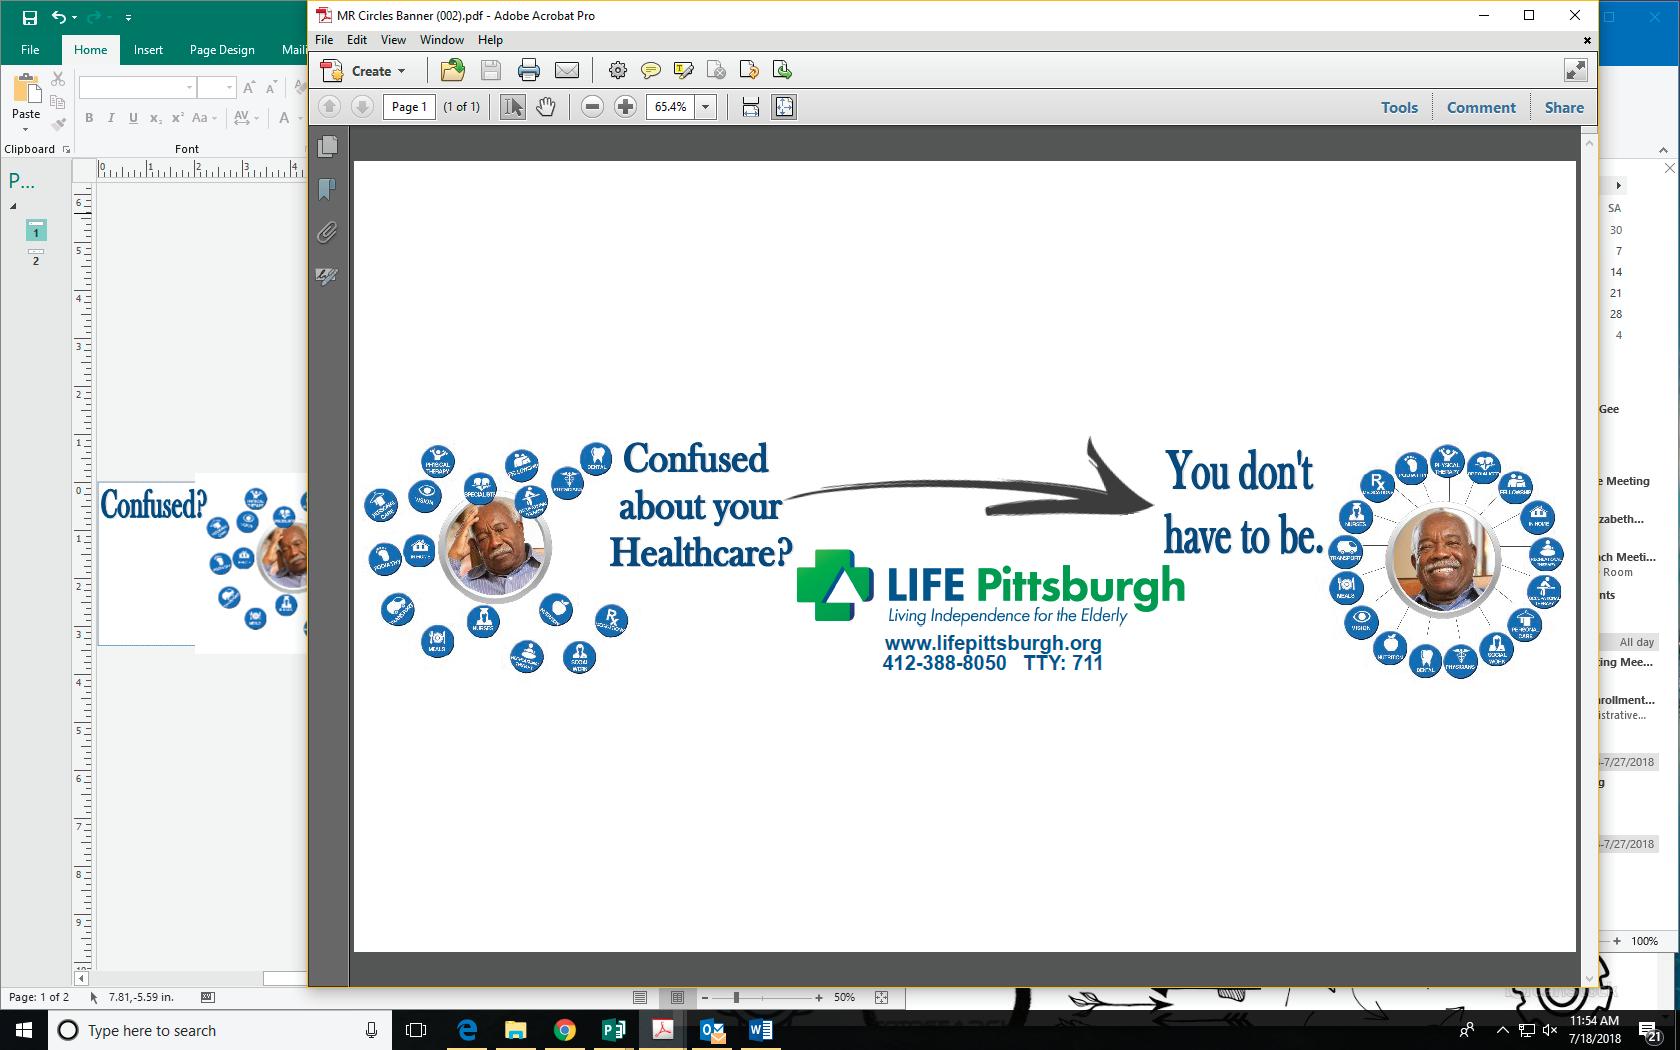Screen dimensions: 1680x1050
Task: Open the File tab in Publisher
Action: click(x=30, y=50)
